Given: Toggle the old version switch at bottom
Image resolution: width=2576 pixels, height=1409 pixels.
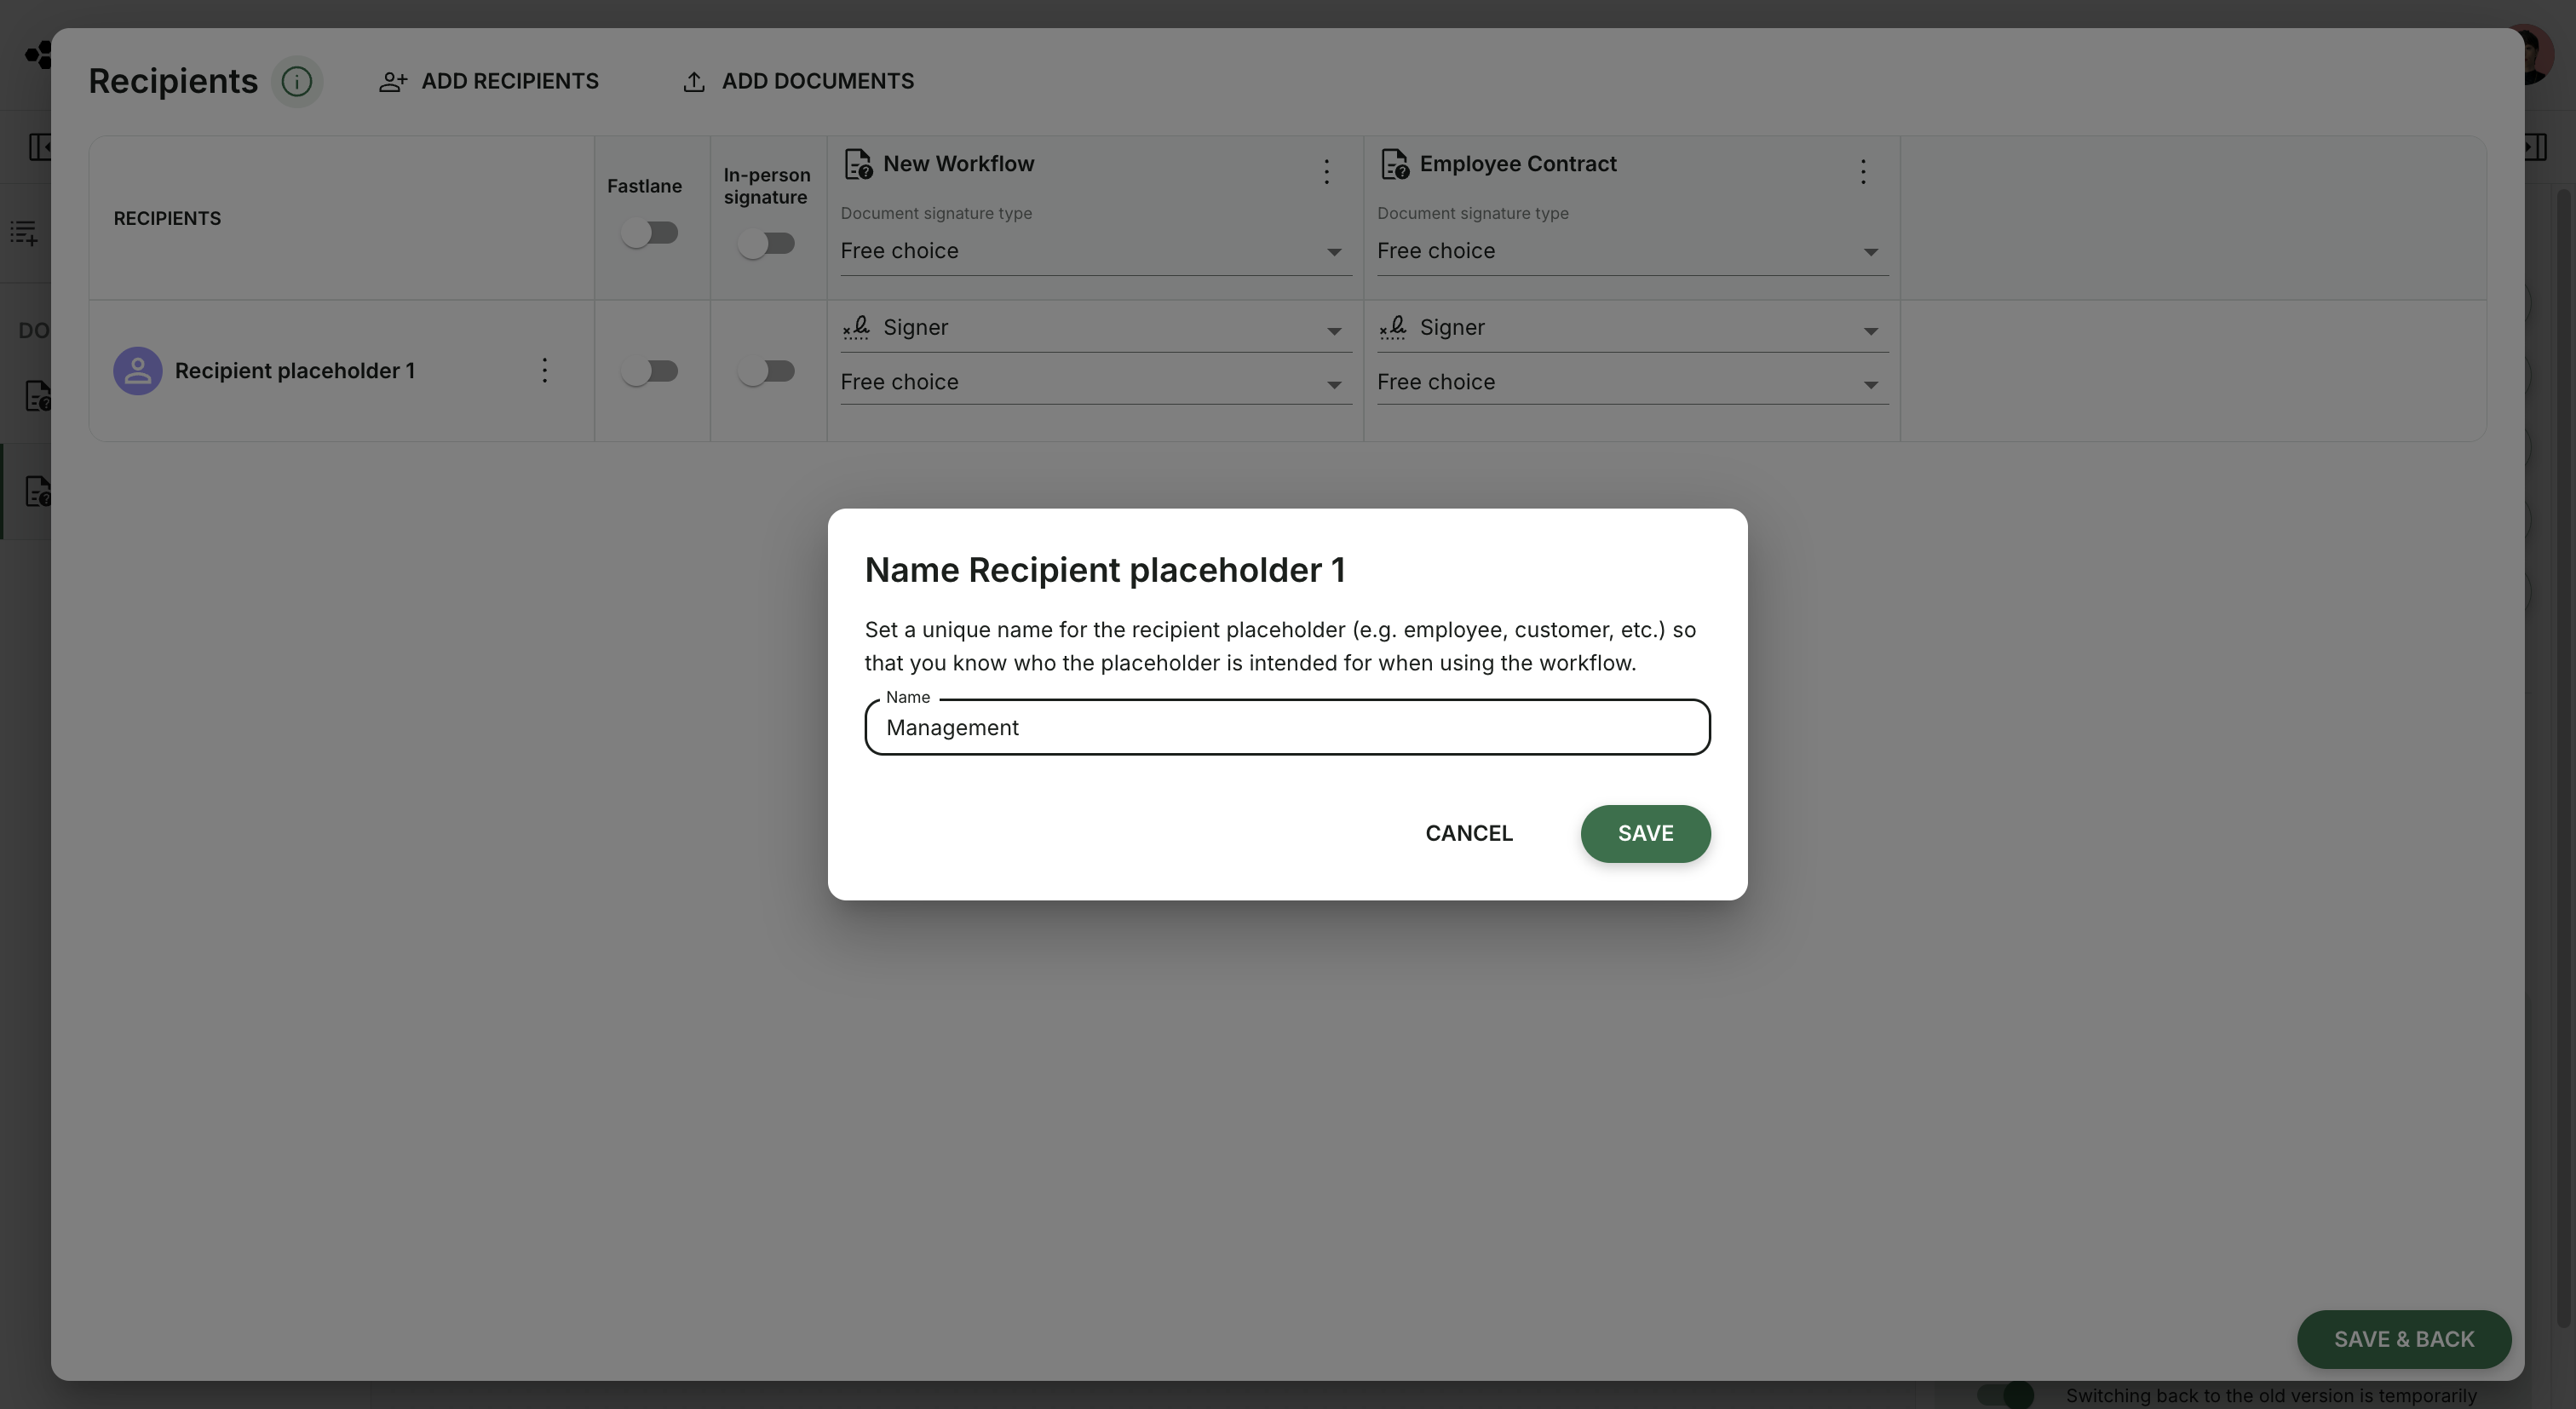Looking at the screenshot, I should pyautogui.click(x=2005, y=1395).
